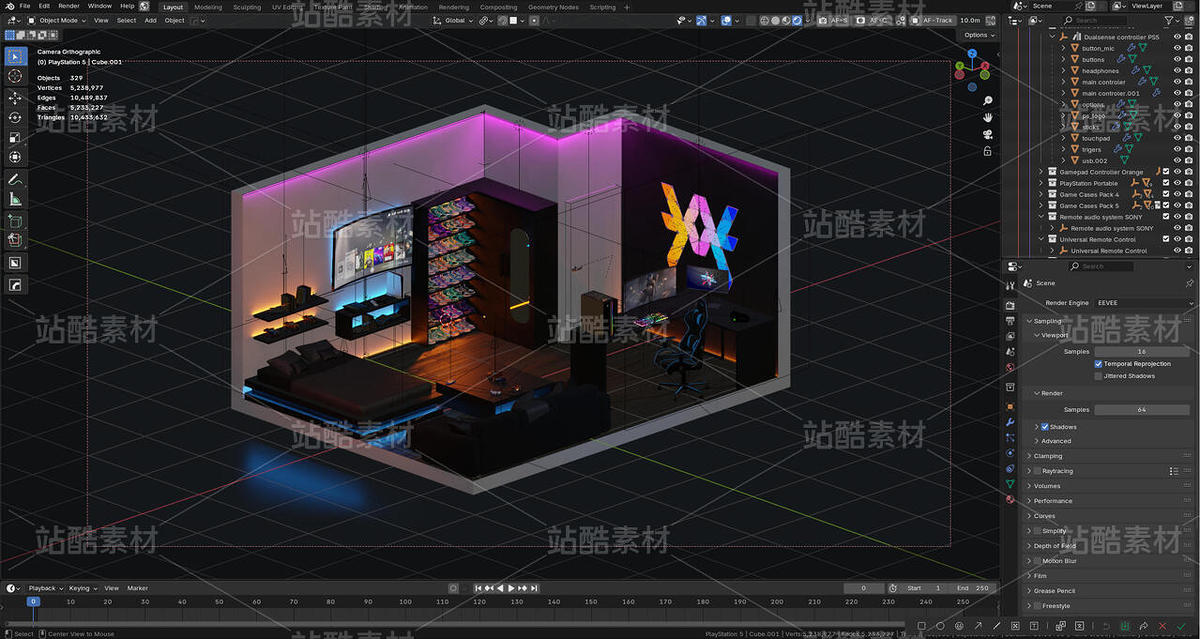The width and height of the screenshot is (1200, 639).
Task: Enable the Freestyle checkbox
Action: (1037, 606)
